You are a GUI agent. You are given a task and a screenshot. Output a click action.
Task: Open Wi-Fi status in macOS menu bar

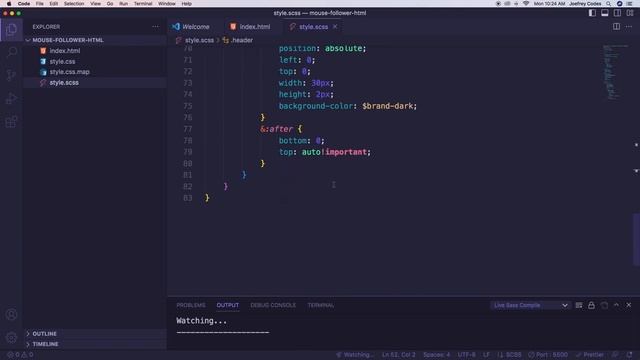(526, 4)
